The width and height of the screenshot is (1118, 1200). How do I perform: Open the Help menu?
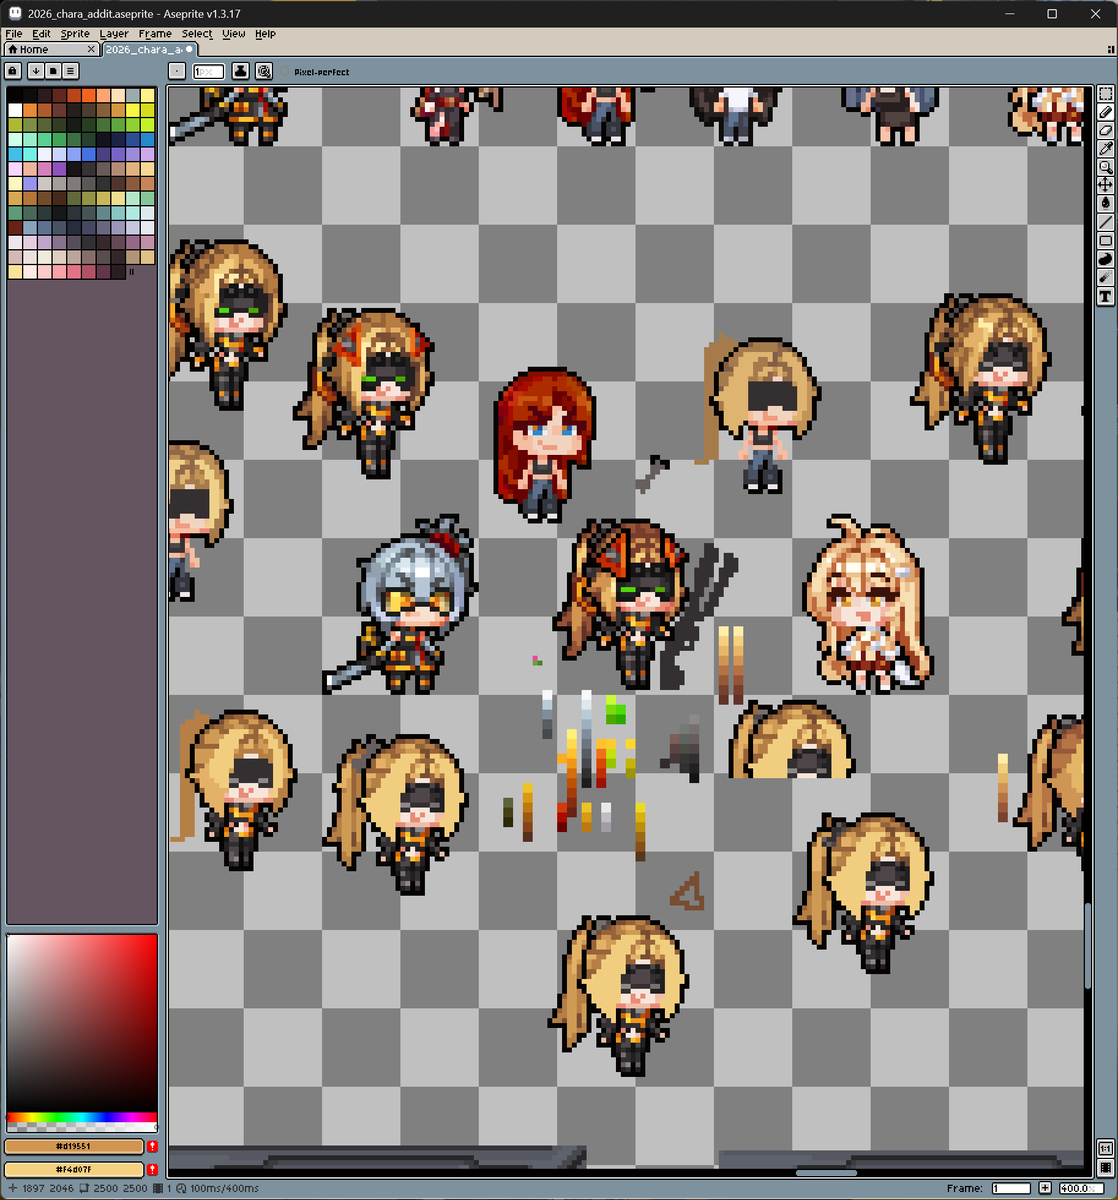pyautogui.click(x=265, y=34)
